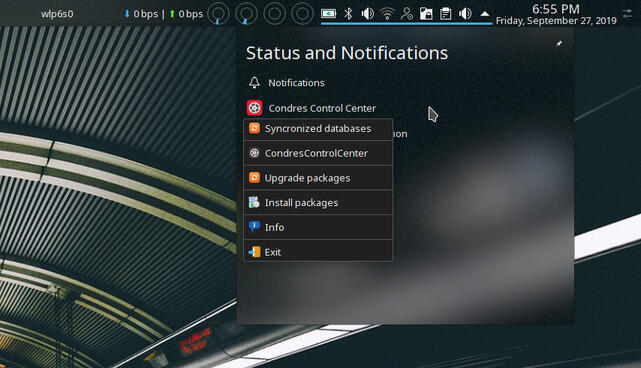Select Upgrade packages menu entry

pos(318,178)
